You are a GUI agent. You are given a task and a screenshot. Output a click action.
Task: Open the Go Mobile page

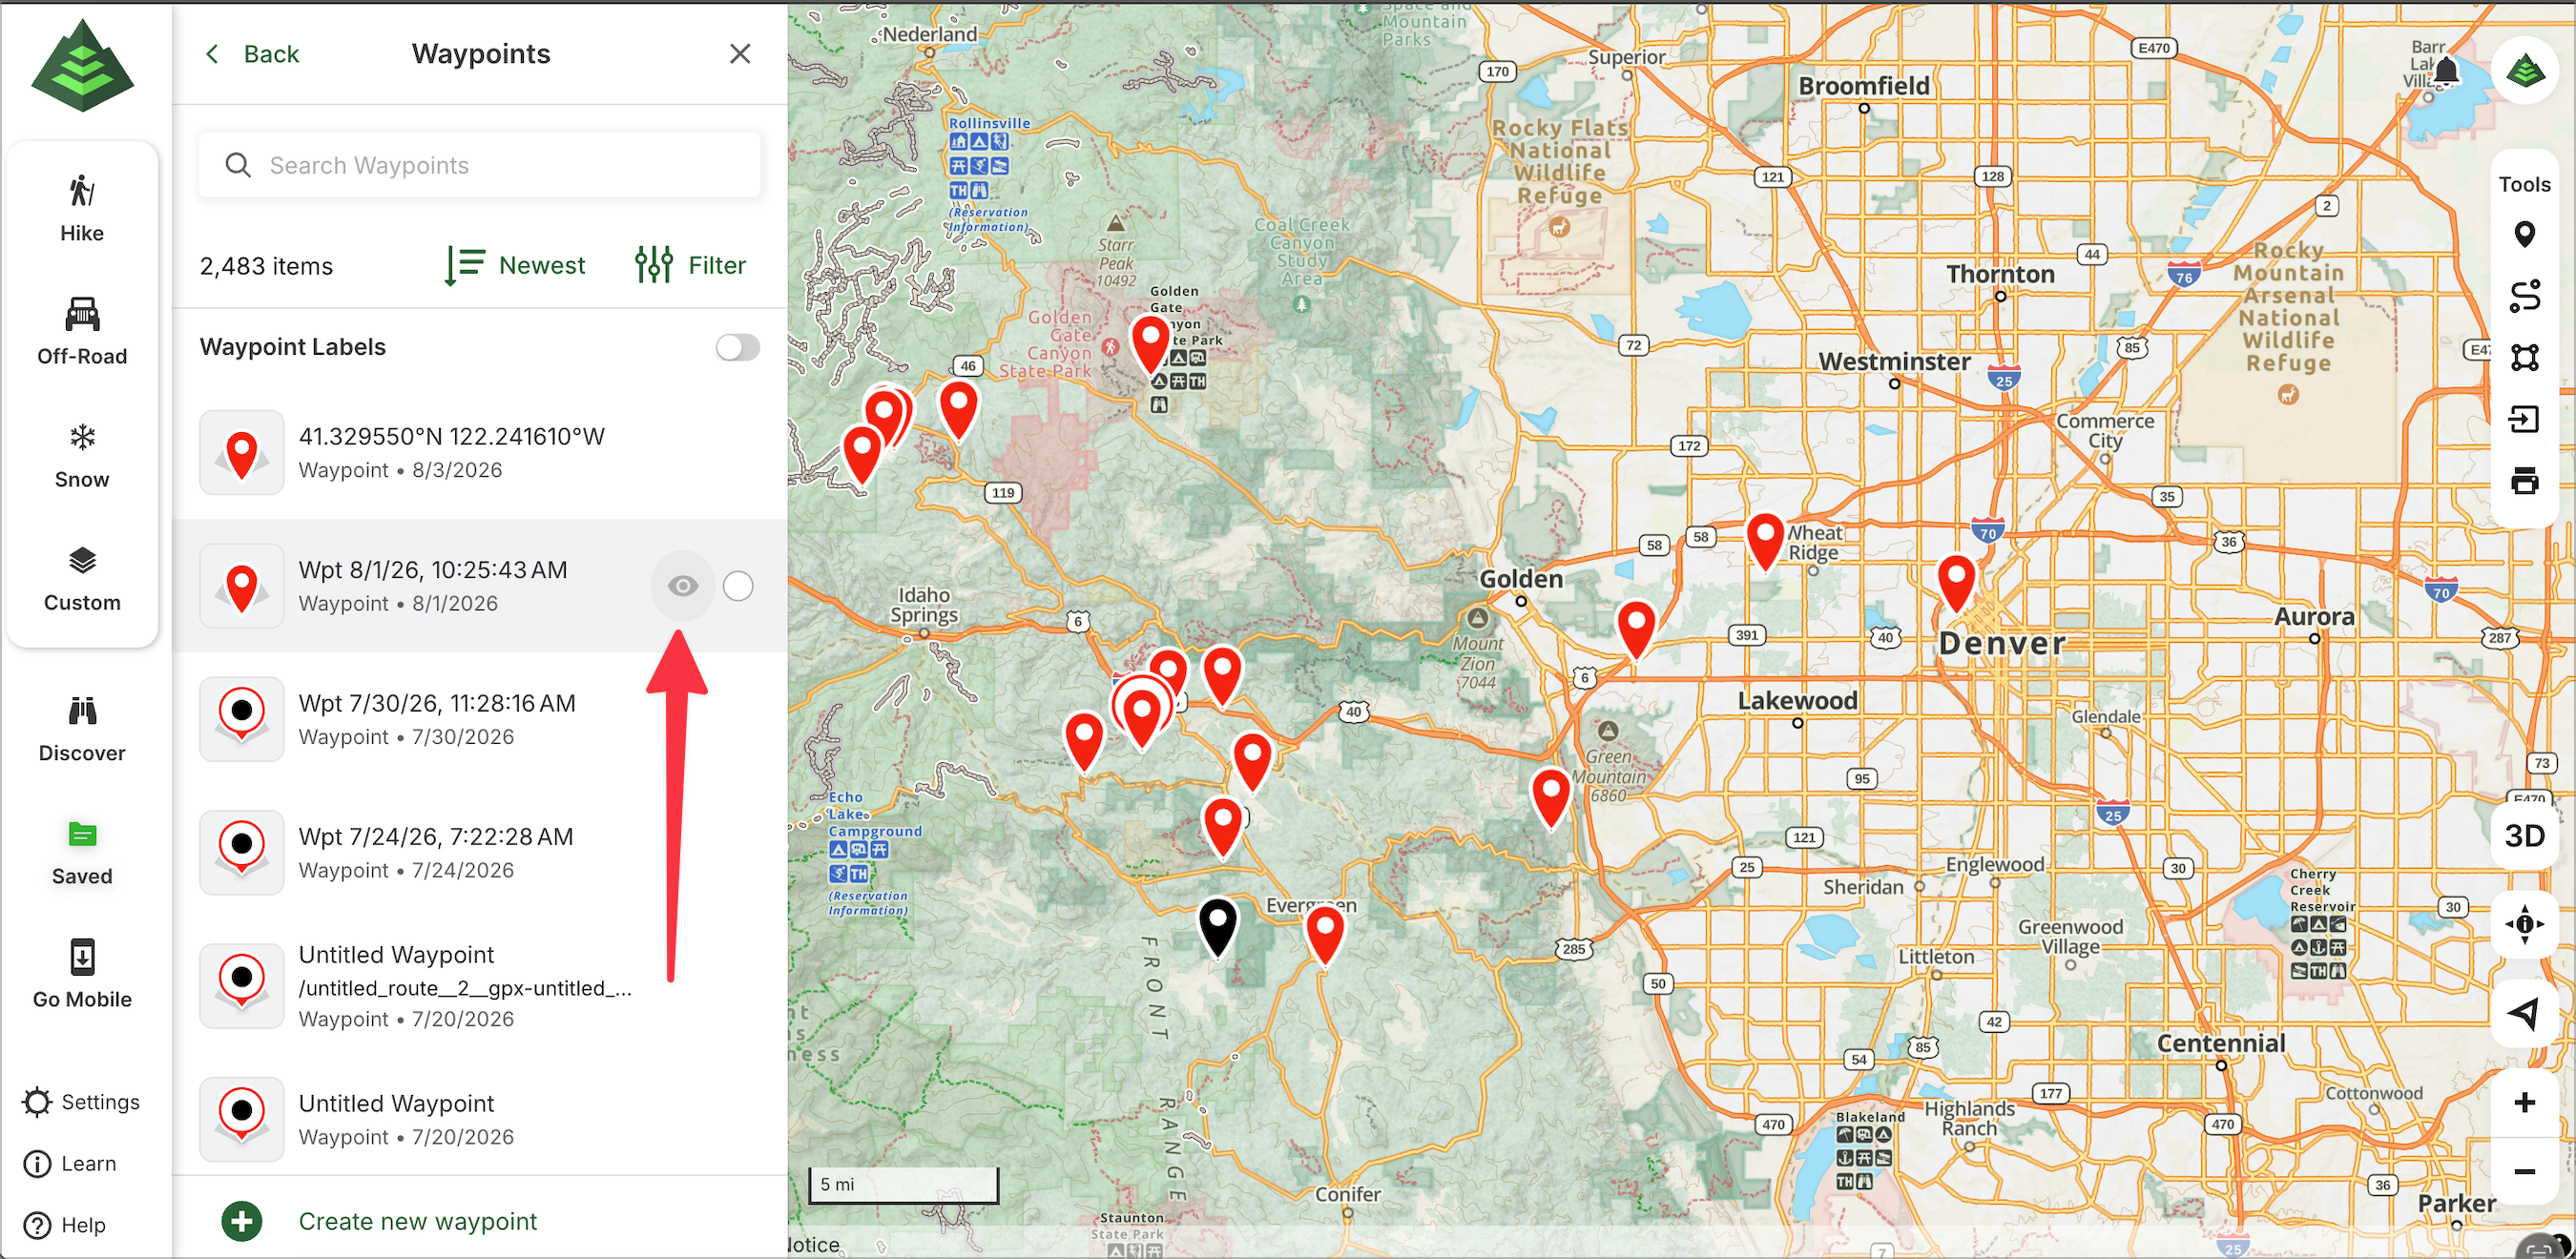[x=82, y=975]
